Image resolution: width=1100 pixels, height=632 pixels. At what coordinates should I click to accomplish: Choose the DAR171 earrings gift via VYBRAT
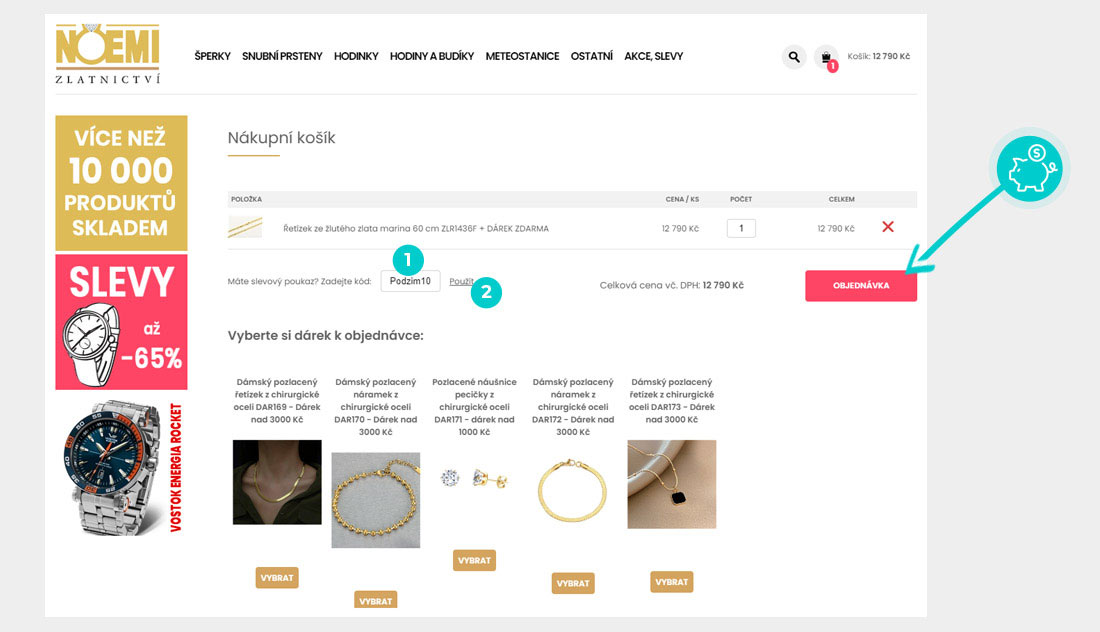[474, 560]
